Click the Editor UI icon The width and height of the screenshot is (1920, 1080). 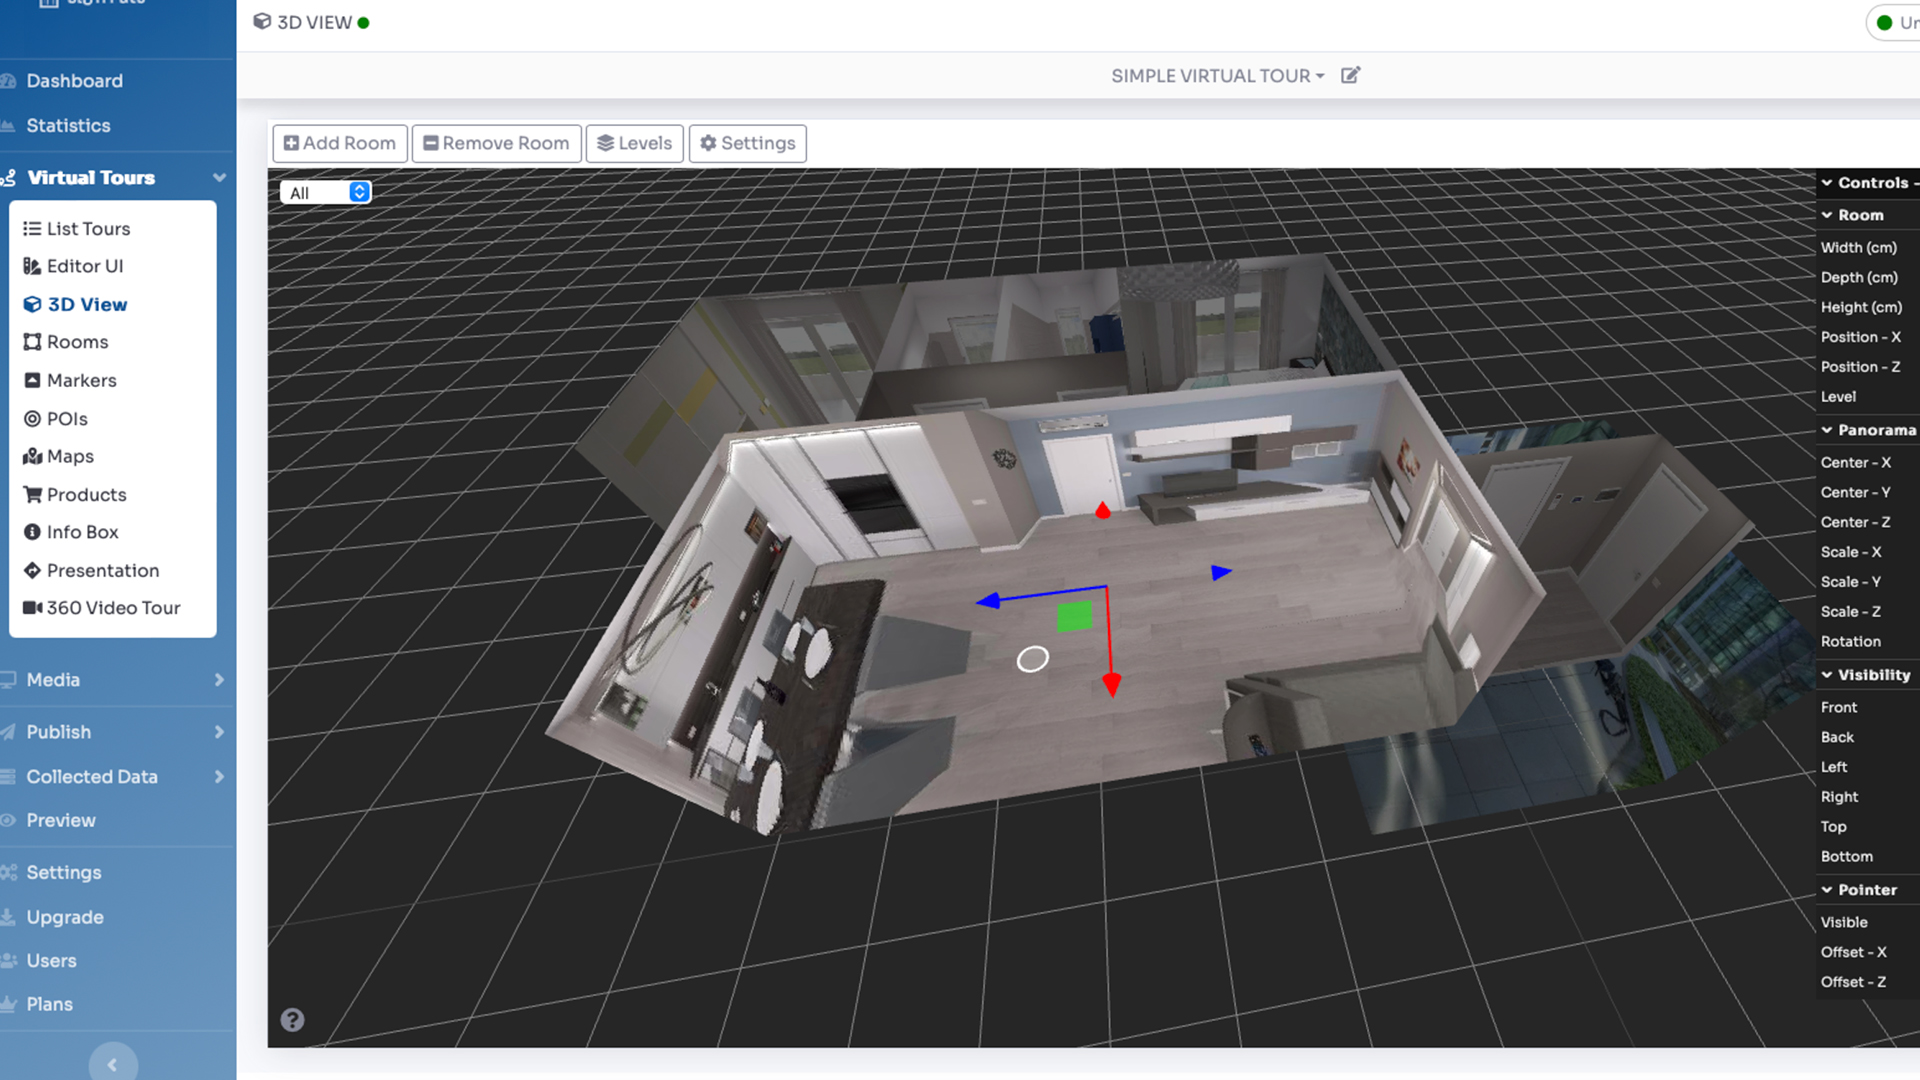coord(32,266)
